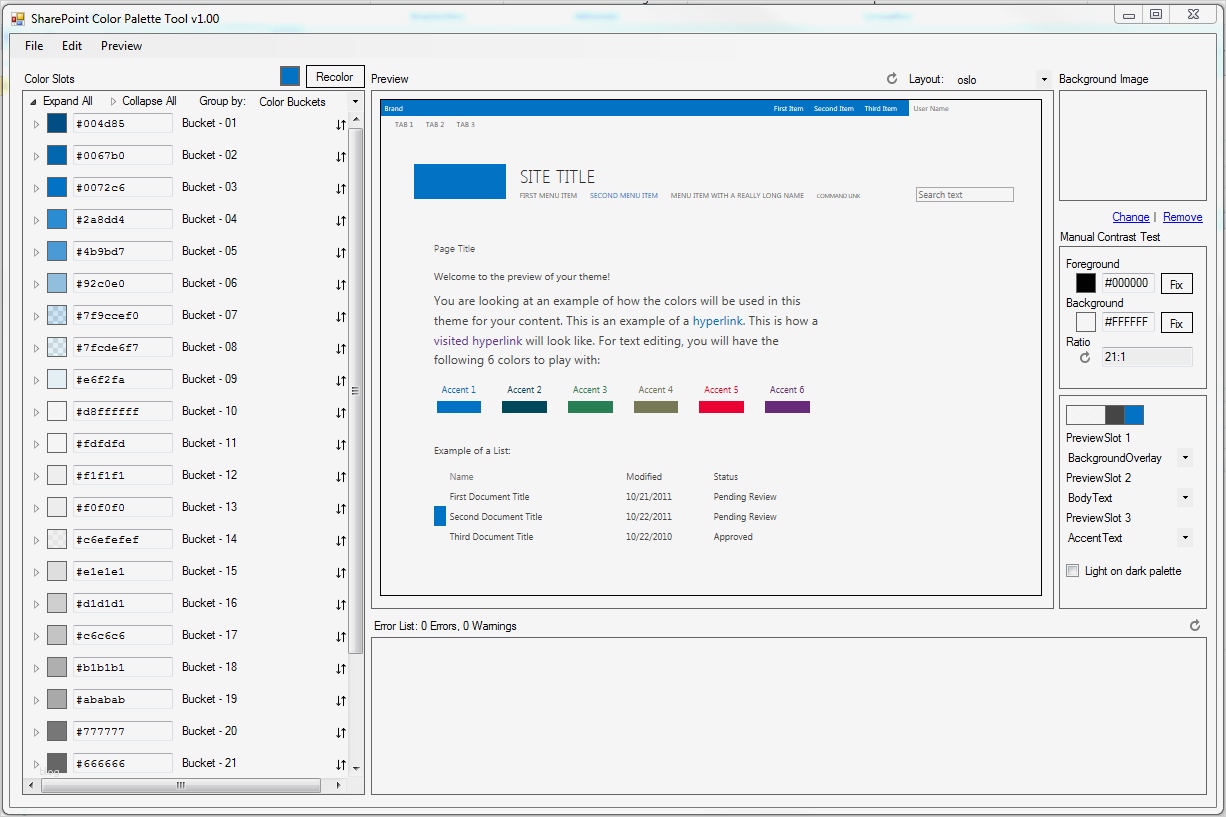Screen dimensions: 1226x817
Task: Click the swap icon for Bucket - 09
Action: click(x=340, y=381)
